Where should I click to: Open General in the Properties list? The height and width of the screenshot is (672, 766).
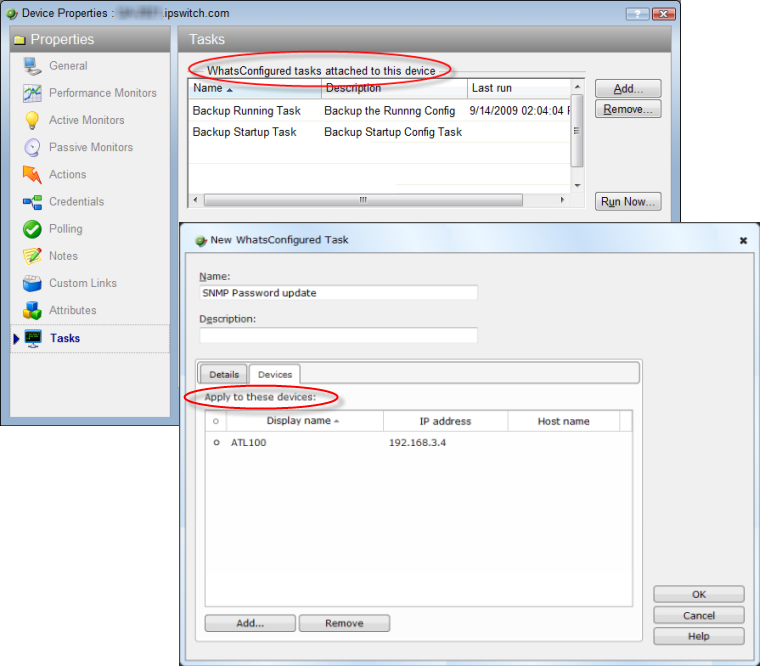tap(68, 66)
